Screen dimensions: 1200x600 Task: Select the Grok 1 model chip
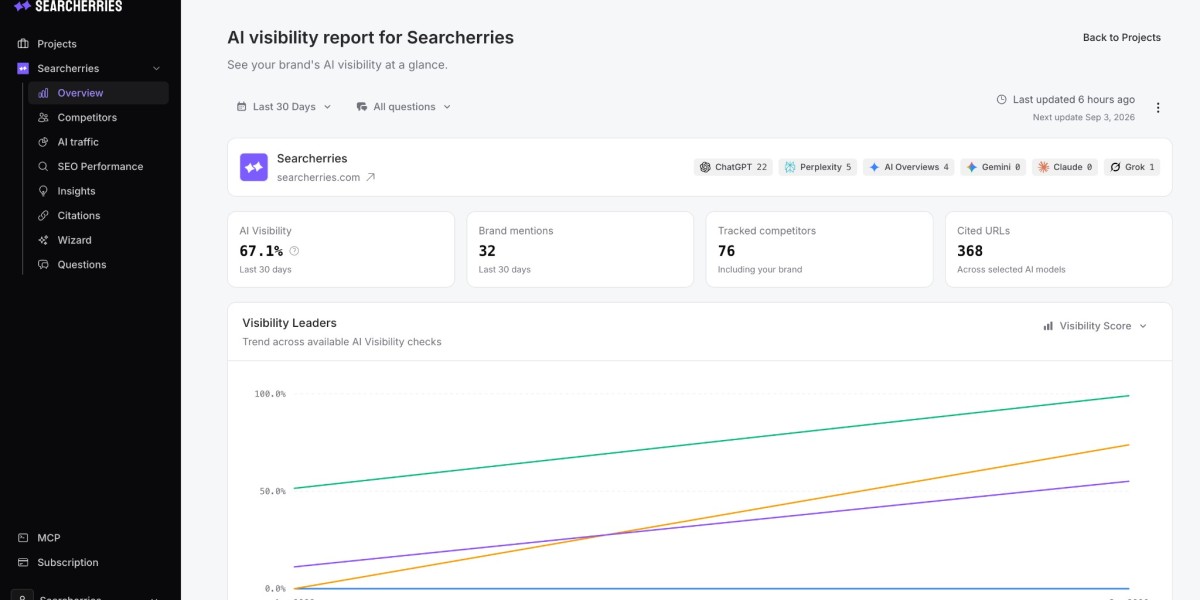pos(1132,167)
